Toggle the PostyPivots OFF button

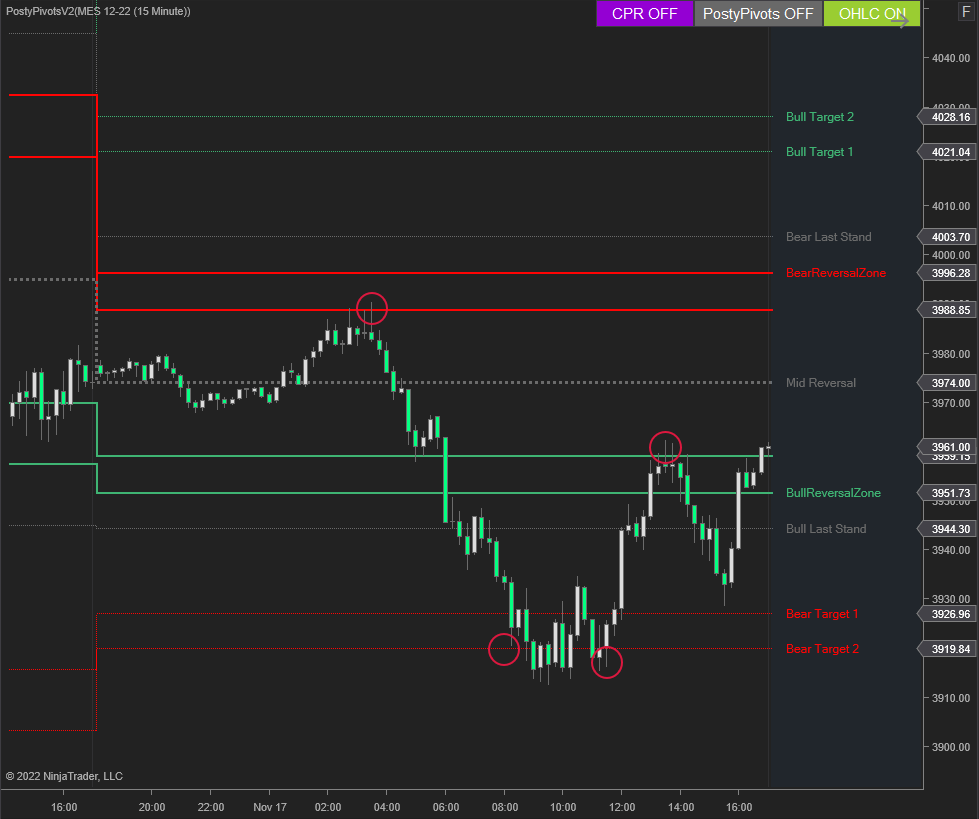coord(758,14)
